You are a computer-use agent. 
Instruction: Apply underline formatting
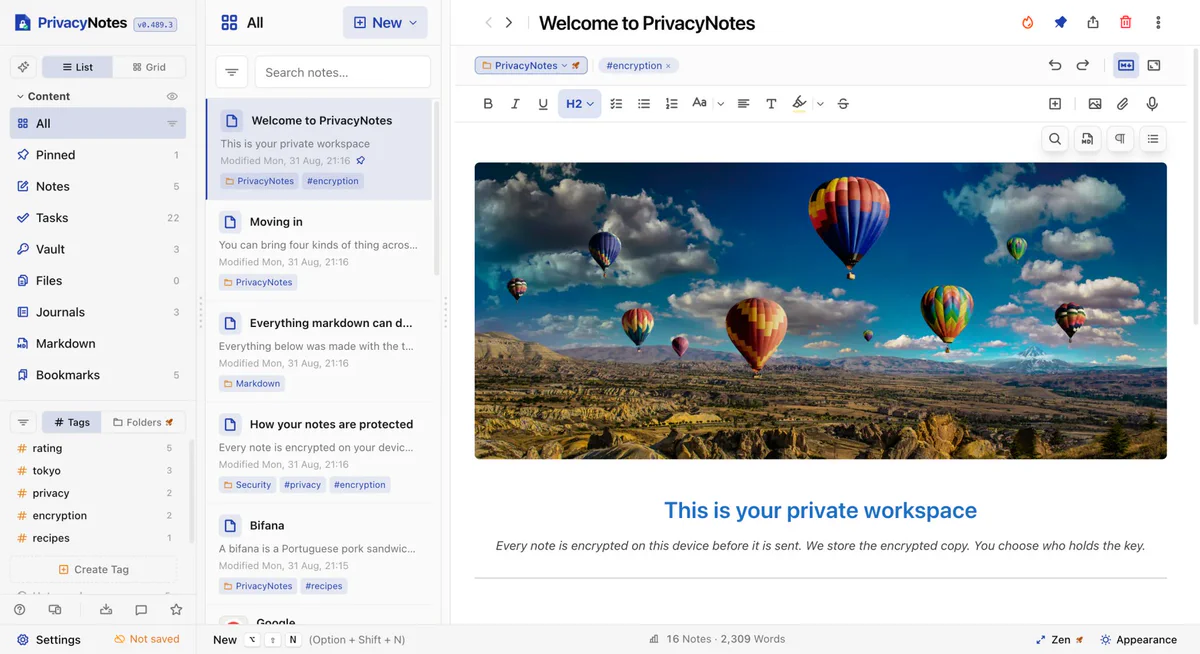click(x=543, y=104)
